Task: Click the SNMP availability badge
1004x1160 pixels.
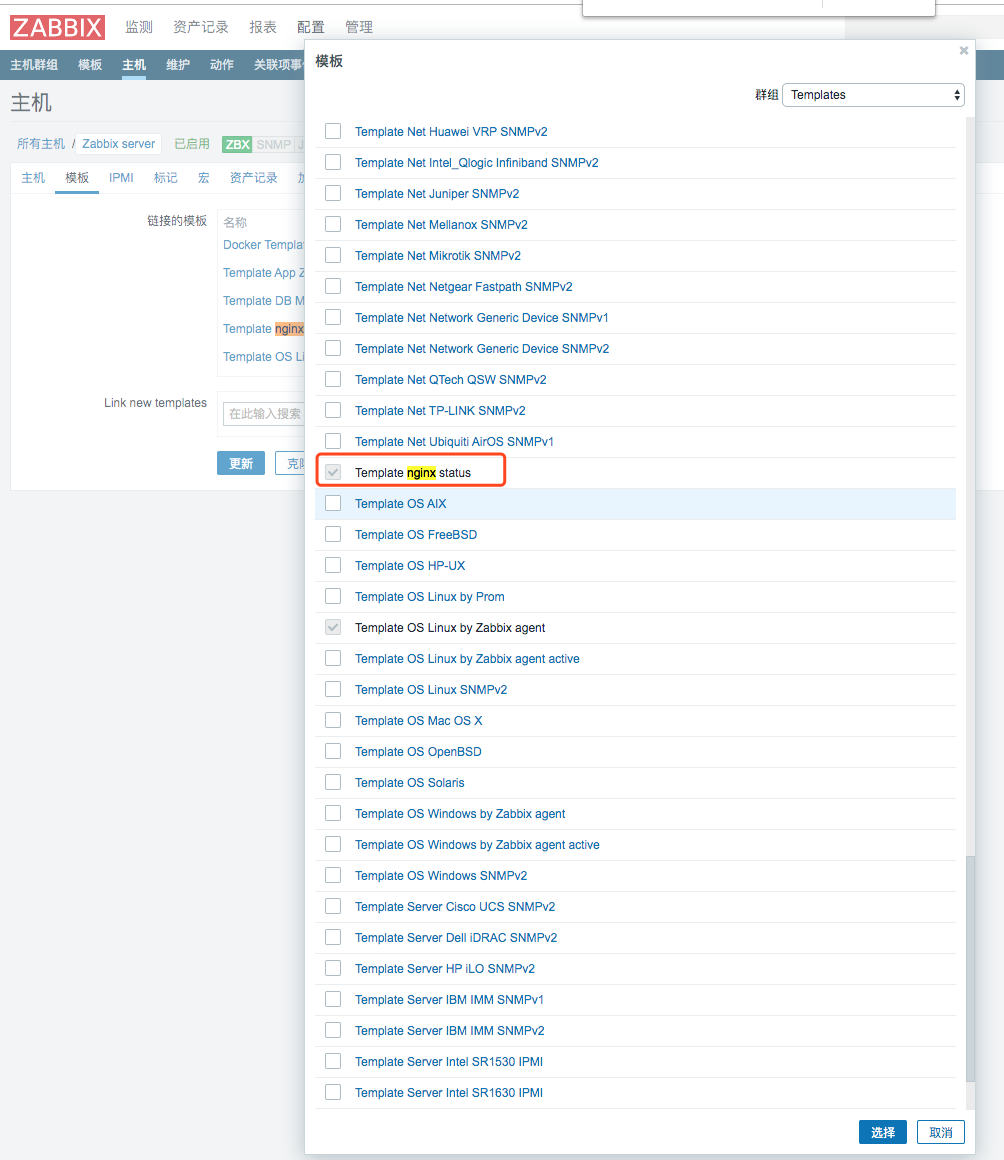Action: pos(274,144)
